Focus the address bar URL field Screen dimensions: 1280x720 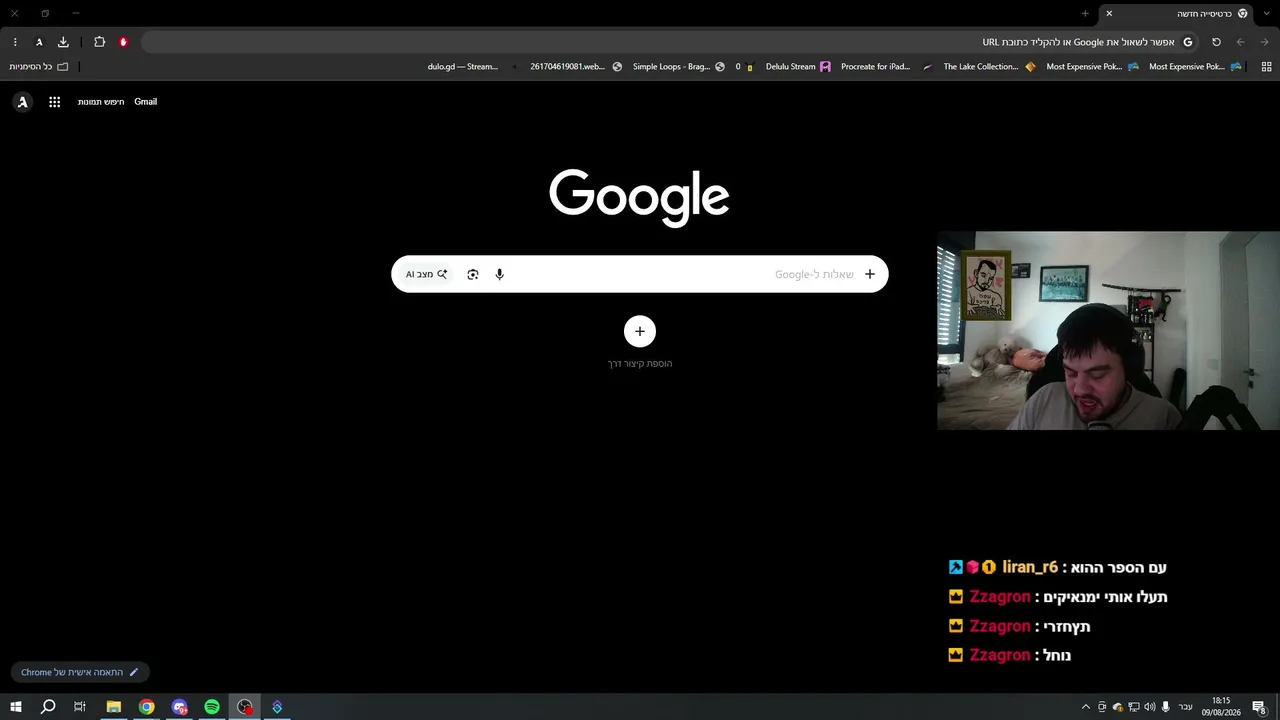tap(670, 42)
